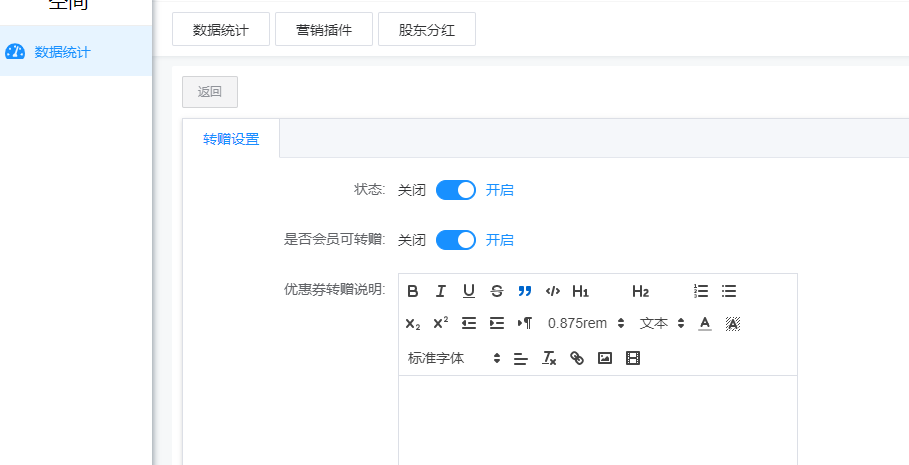
Task: Toggle the ordered list button
Action: click(701, 291)
